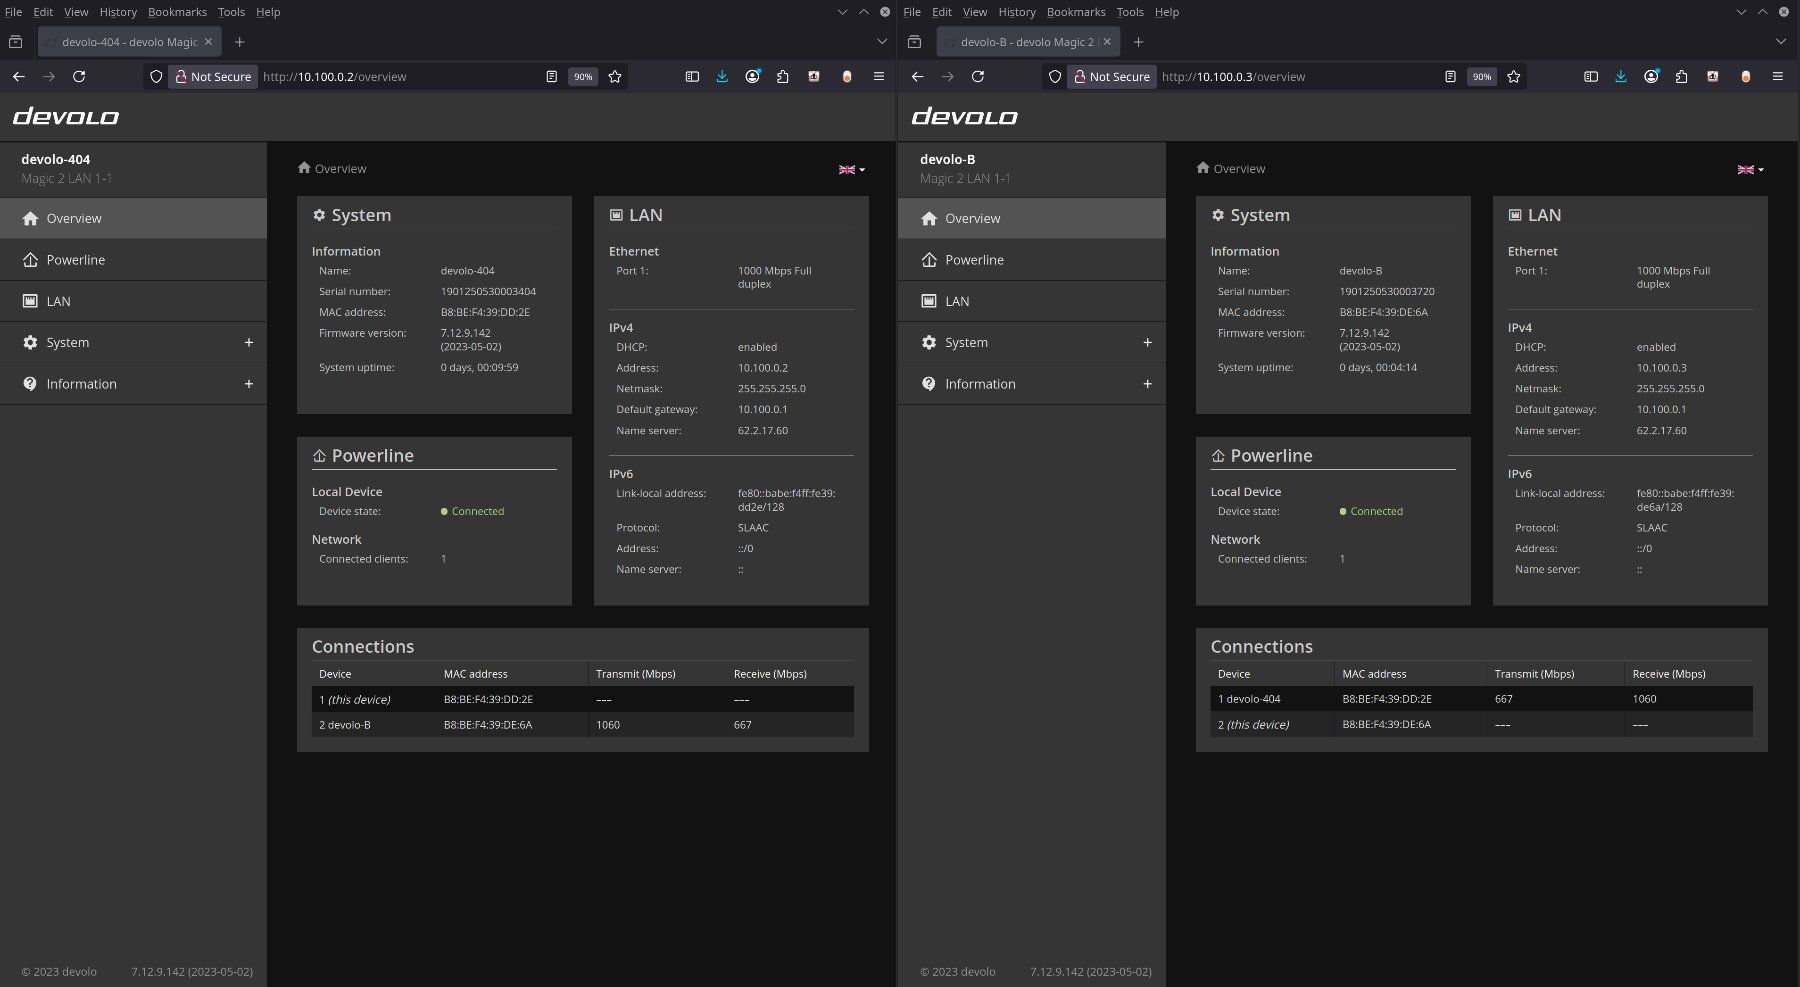Reset 90% zoom in devolo-B window
Image resolution: width=1800 pixels, height=987 pixels.
[x=1482, y=76]
